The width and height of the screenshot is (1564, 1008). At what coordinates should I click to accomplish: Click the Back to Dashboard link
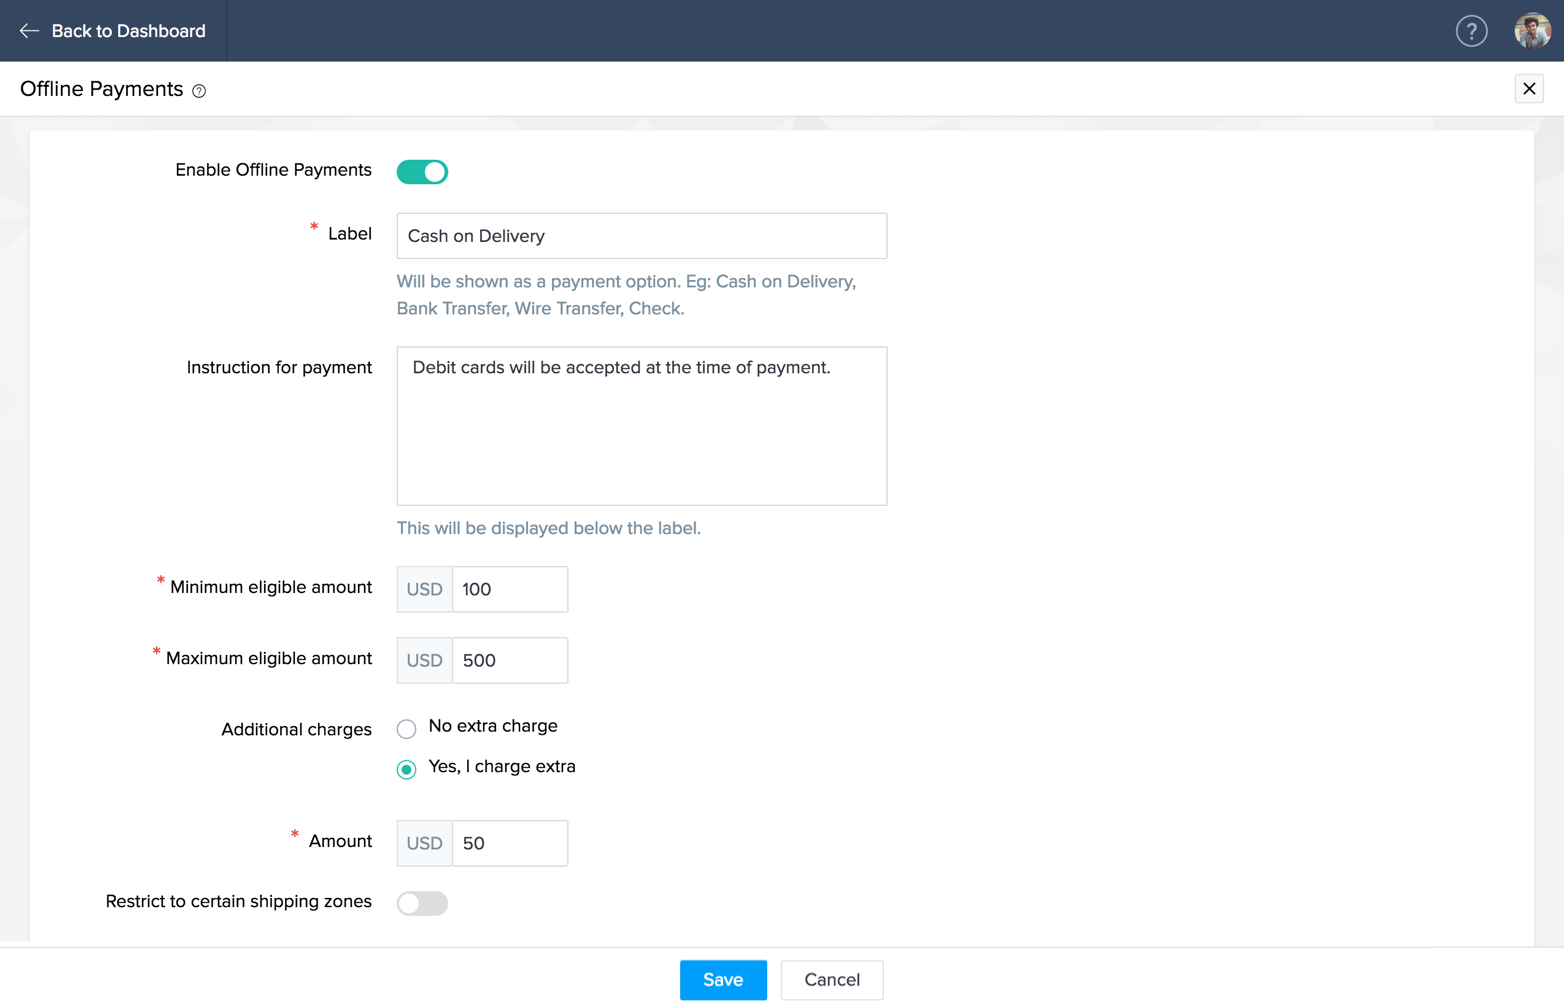tap(128, 31)
